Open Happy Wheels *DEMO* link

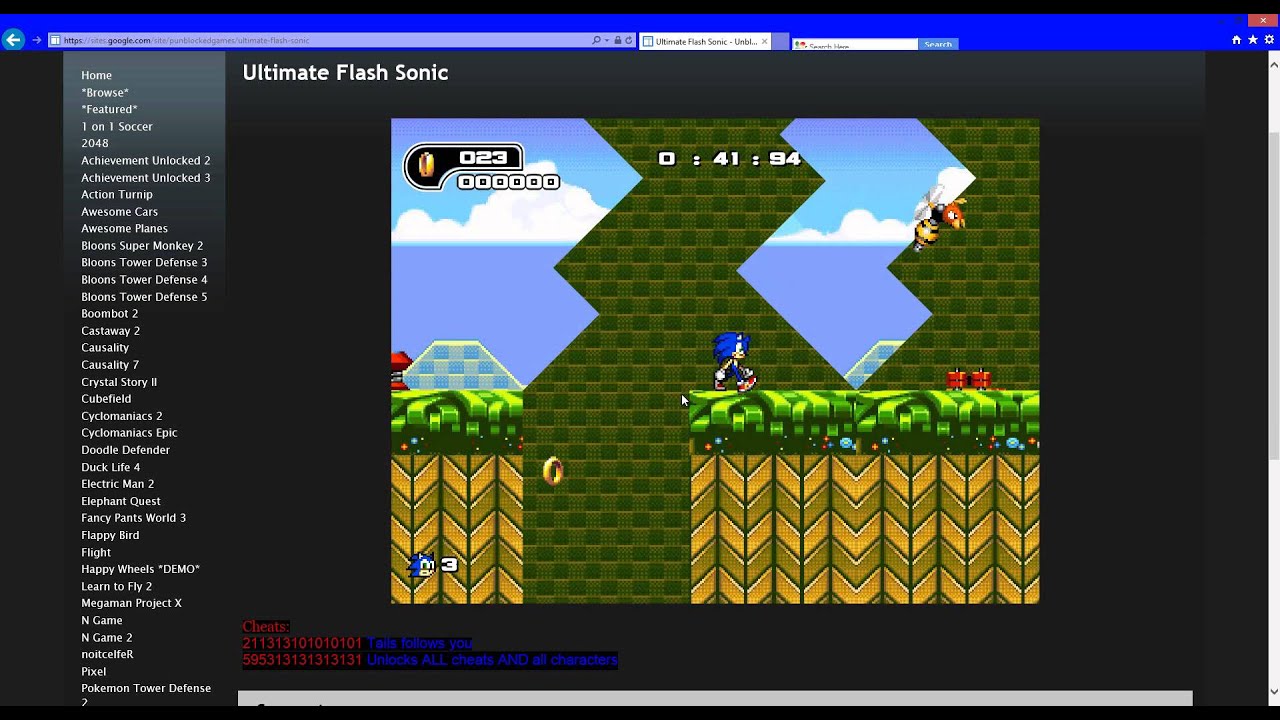(140, 569)
